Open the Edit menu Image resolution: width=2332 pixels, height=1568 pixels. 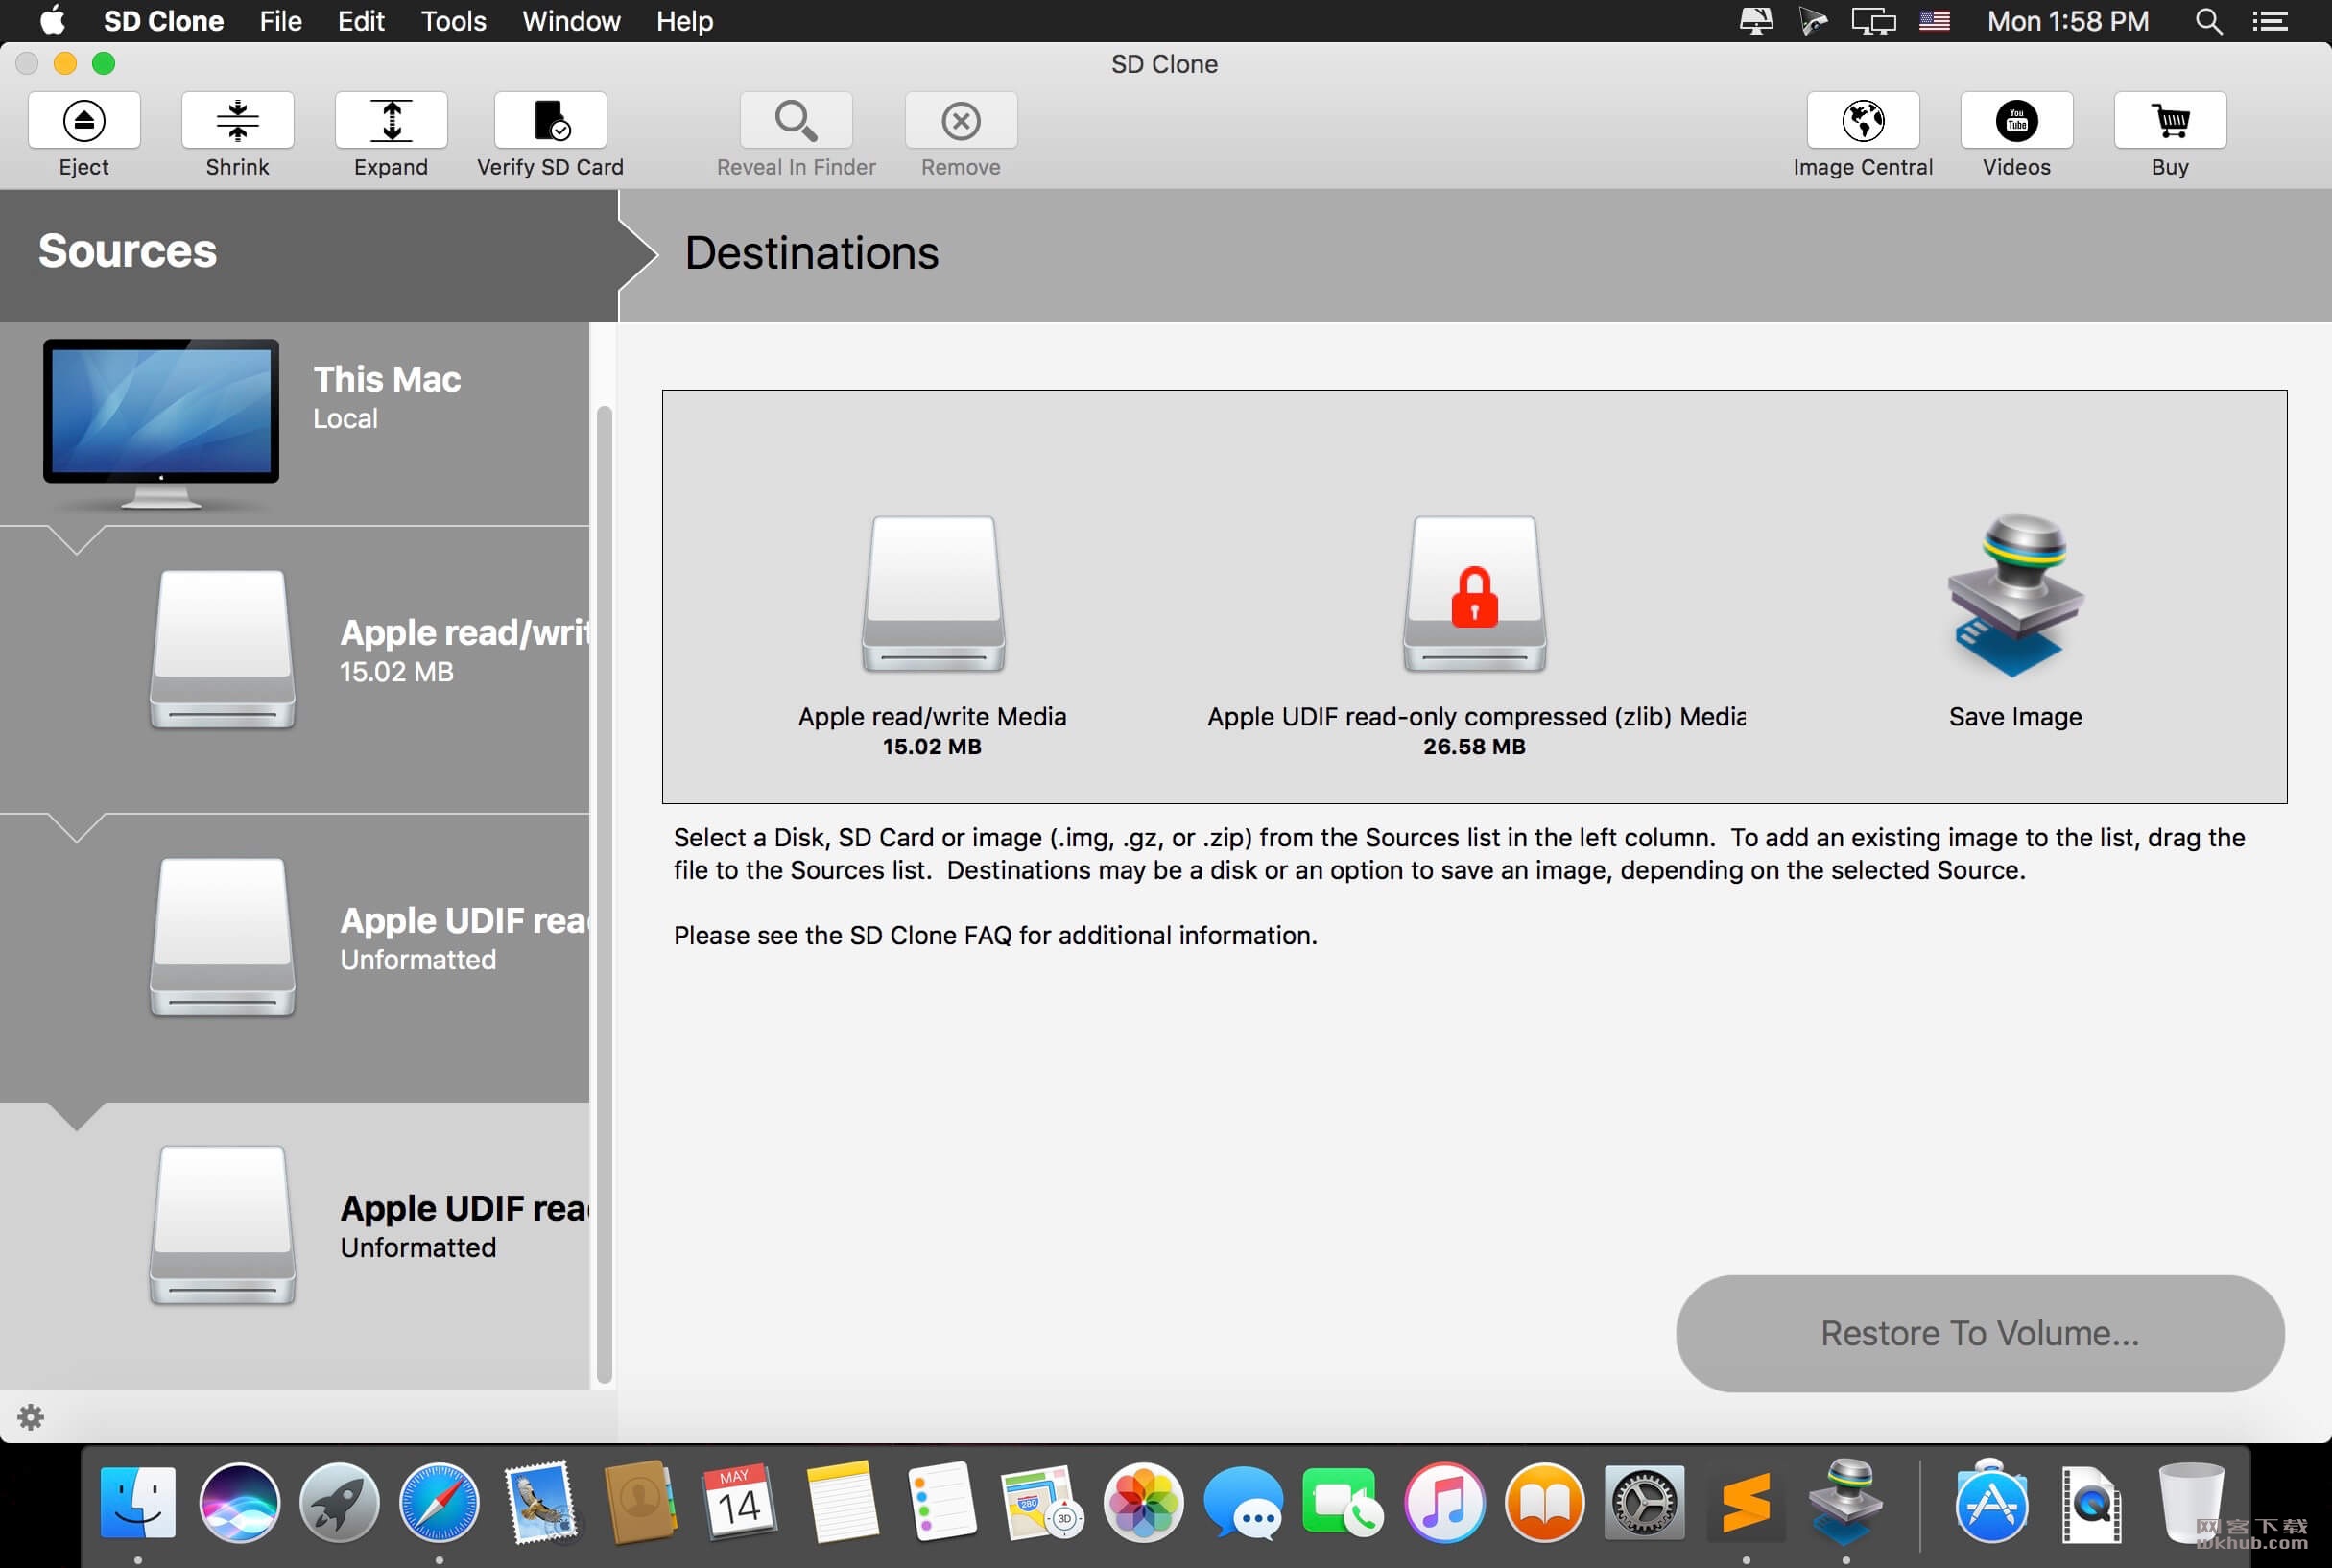361,21
